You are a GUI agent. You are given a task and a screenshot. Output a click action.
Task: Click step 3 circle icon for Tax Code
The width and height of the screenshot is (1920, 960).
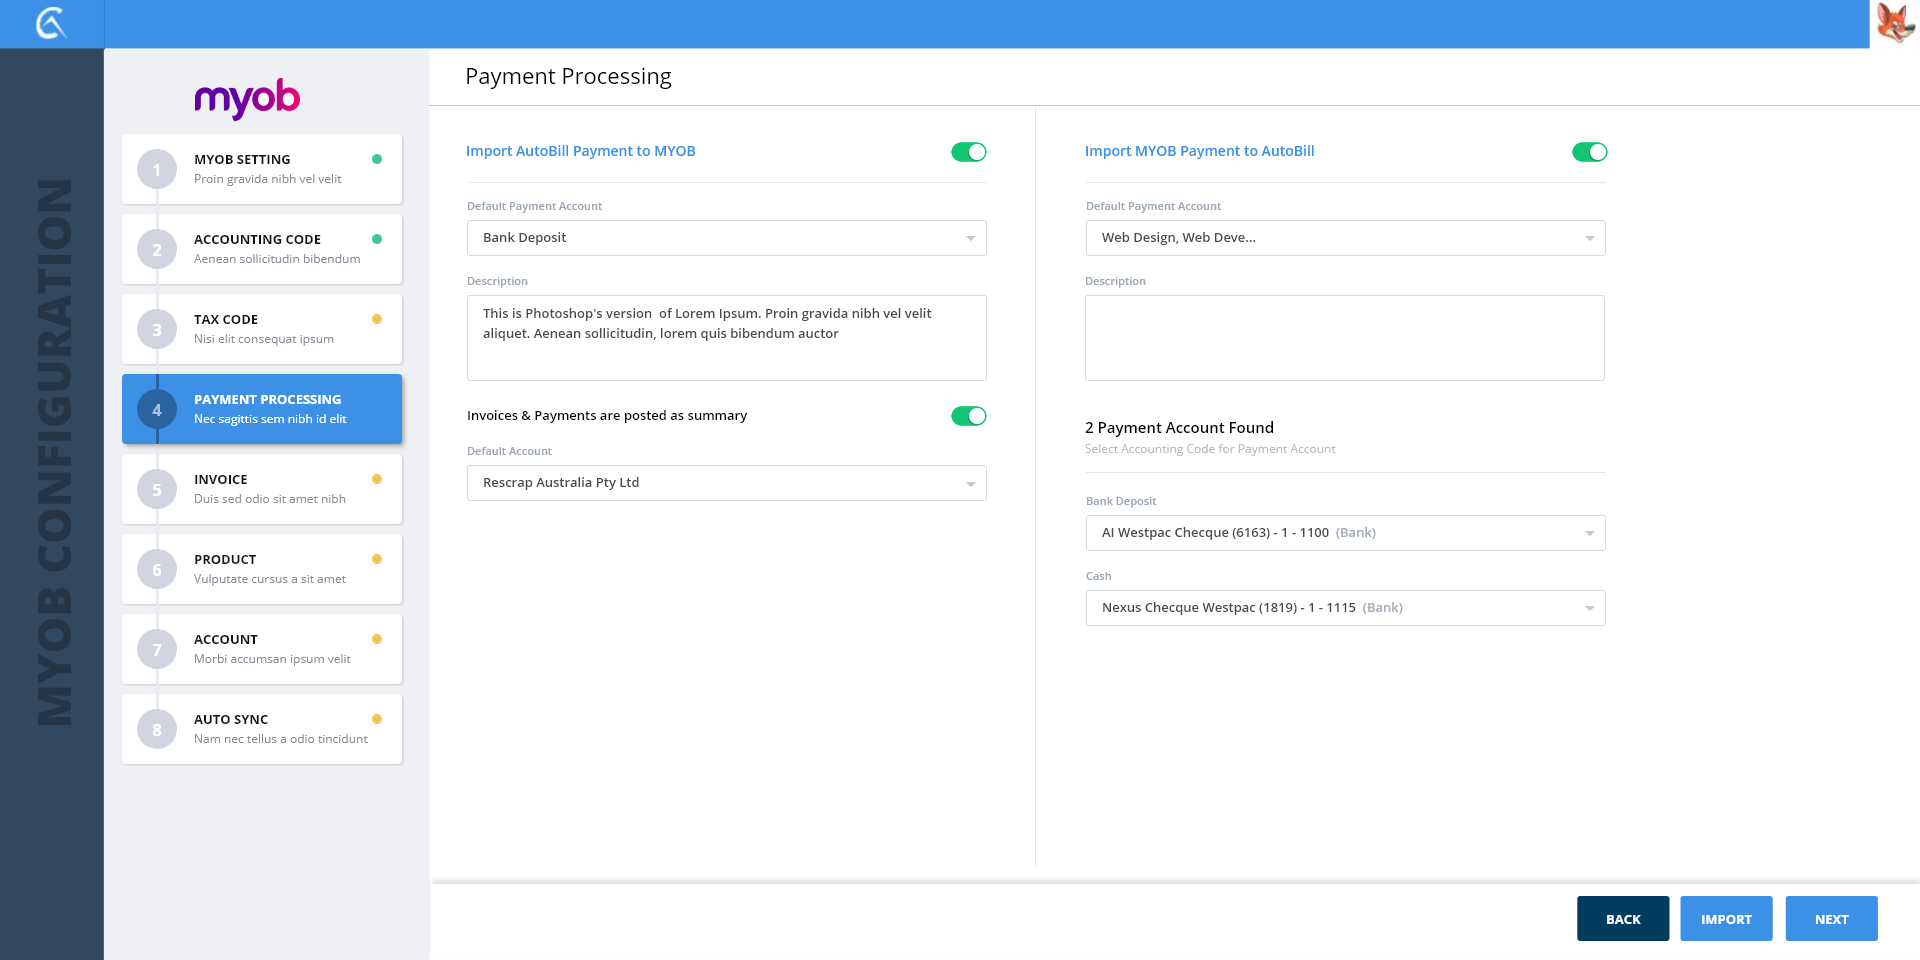(x=157, y=330)
